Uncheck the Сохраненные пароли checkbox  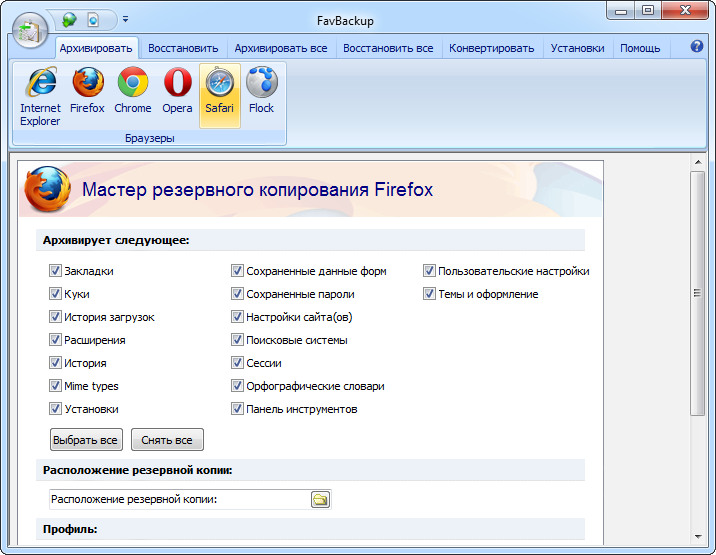click(x=237, y=294)
